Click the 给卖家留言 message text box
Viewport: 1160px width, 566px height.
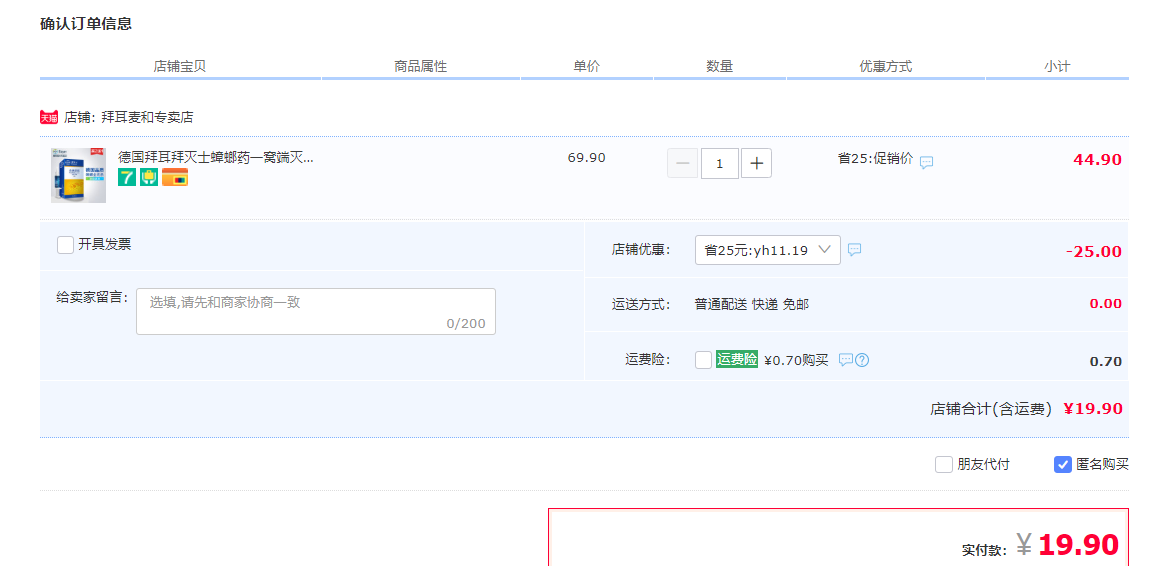click(316, 311)
